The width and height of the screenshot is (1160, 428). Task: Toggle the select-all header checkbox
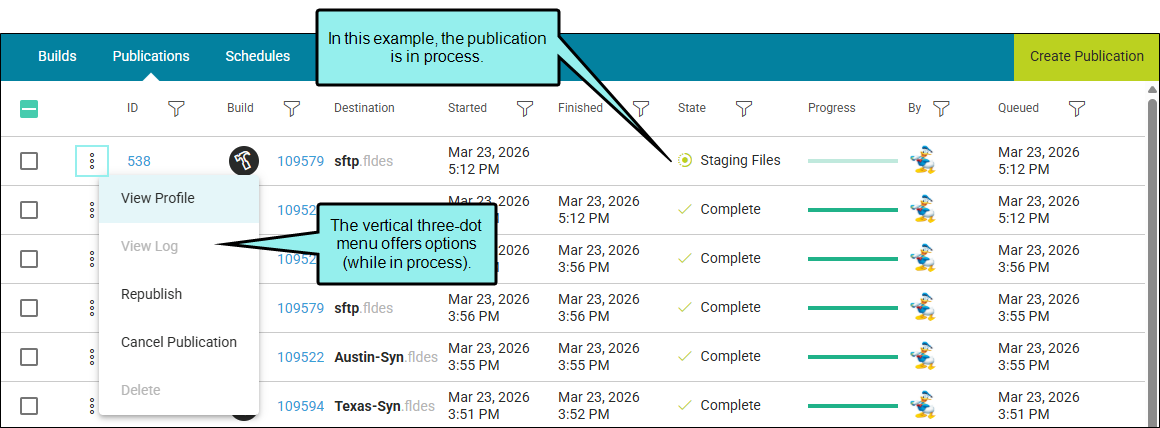coord(29,109)
